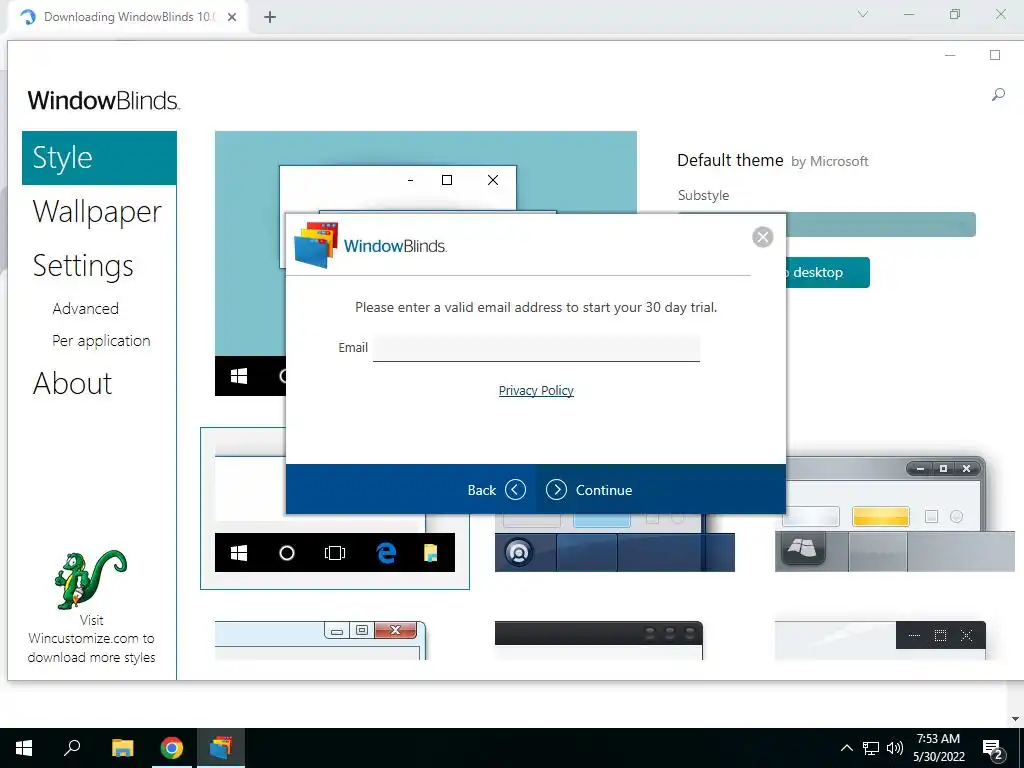Show hidden system tray icons
1024x768 pixels.
pos(846,748)
